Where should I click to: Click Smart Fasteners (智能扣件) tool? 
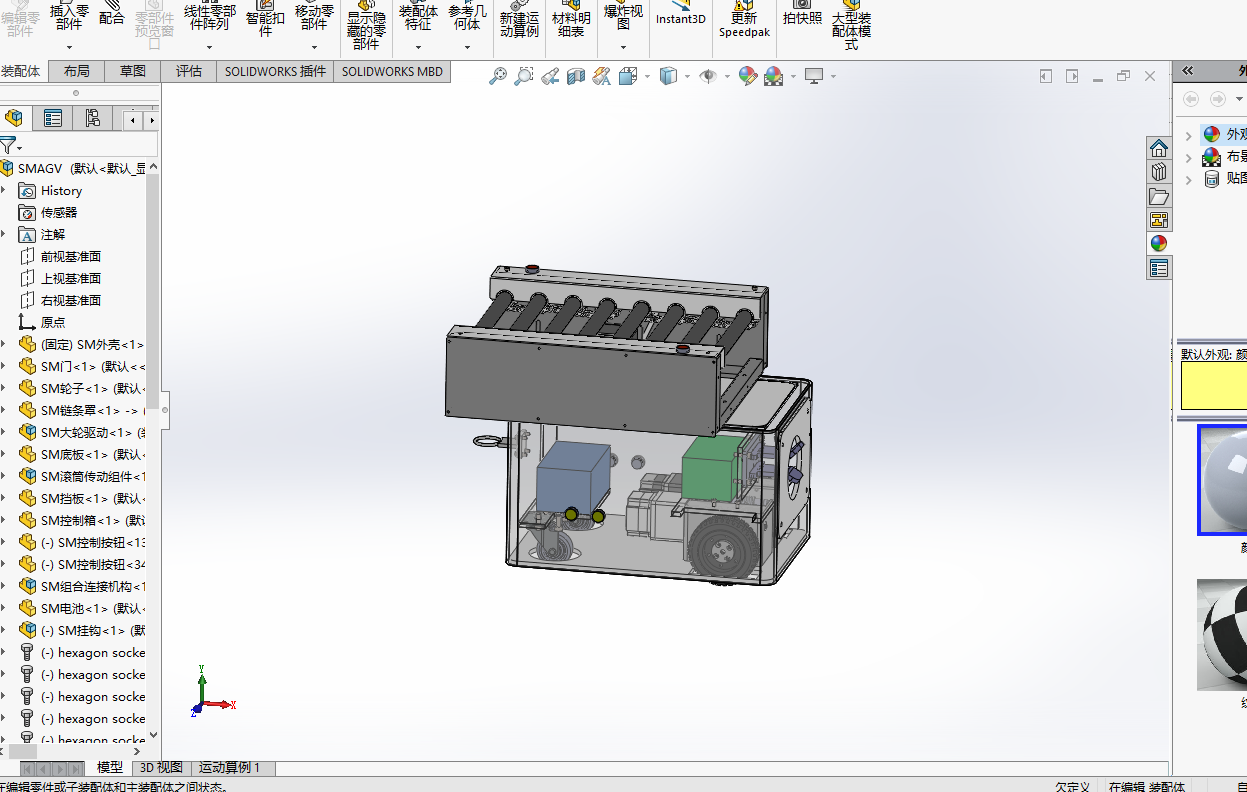265,20
